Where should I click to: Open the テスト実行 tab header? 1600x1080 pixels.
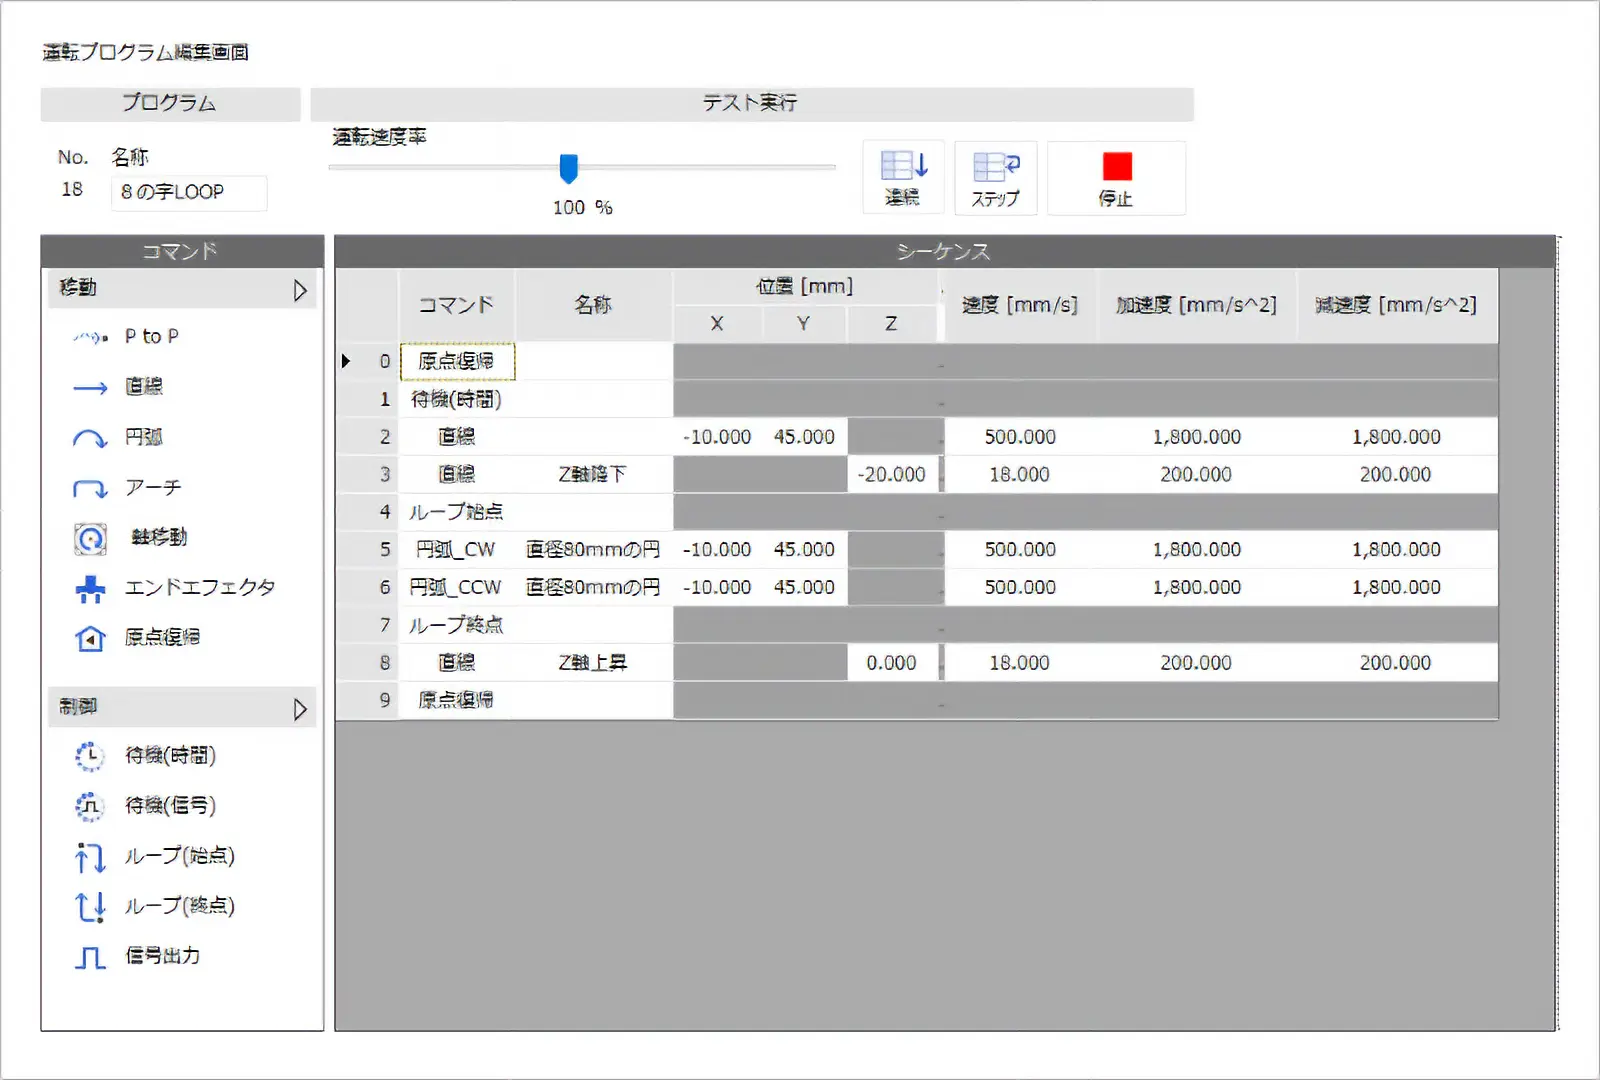752,104
